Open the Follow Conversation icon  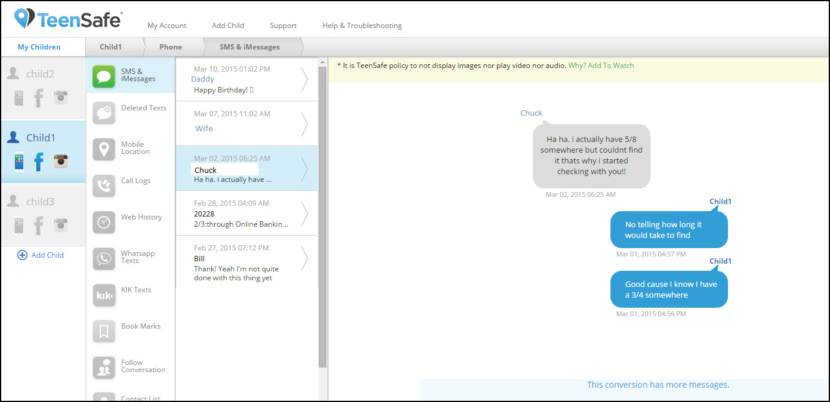click(104, 368)
